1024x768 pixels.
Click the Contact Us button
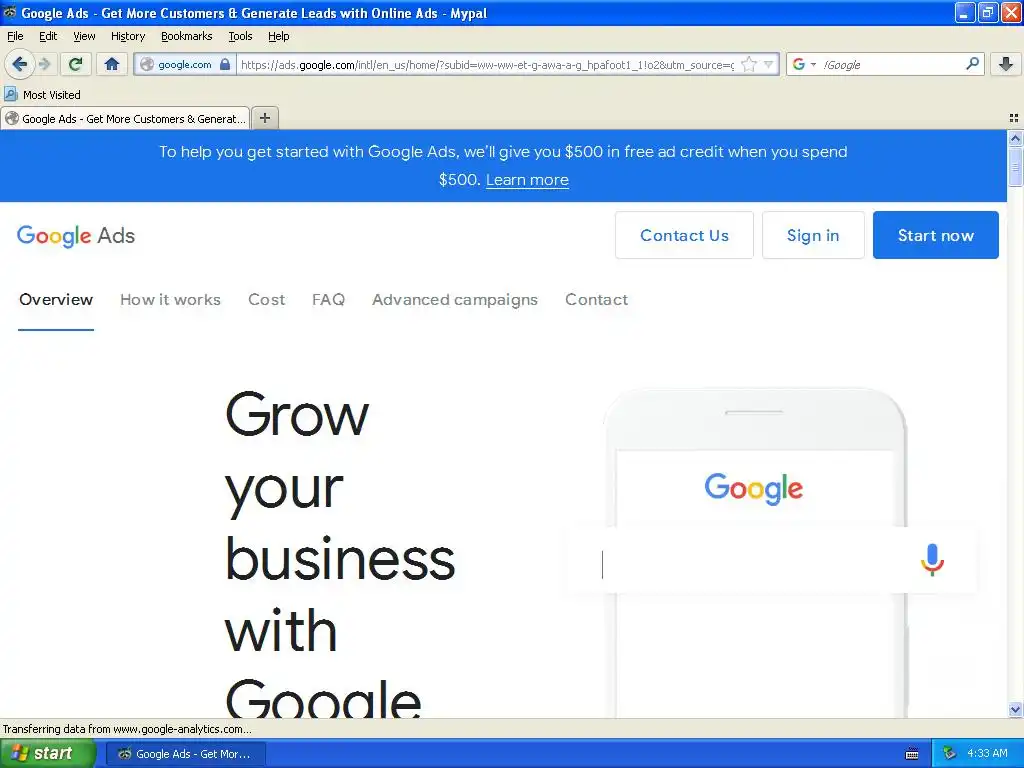coord(684,235)
